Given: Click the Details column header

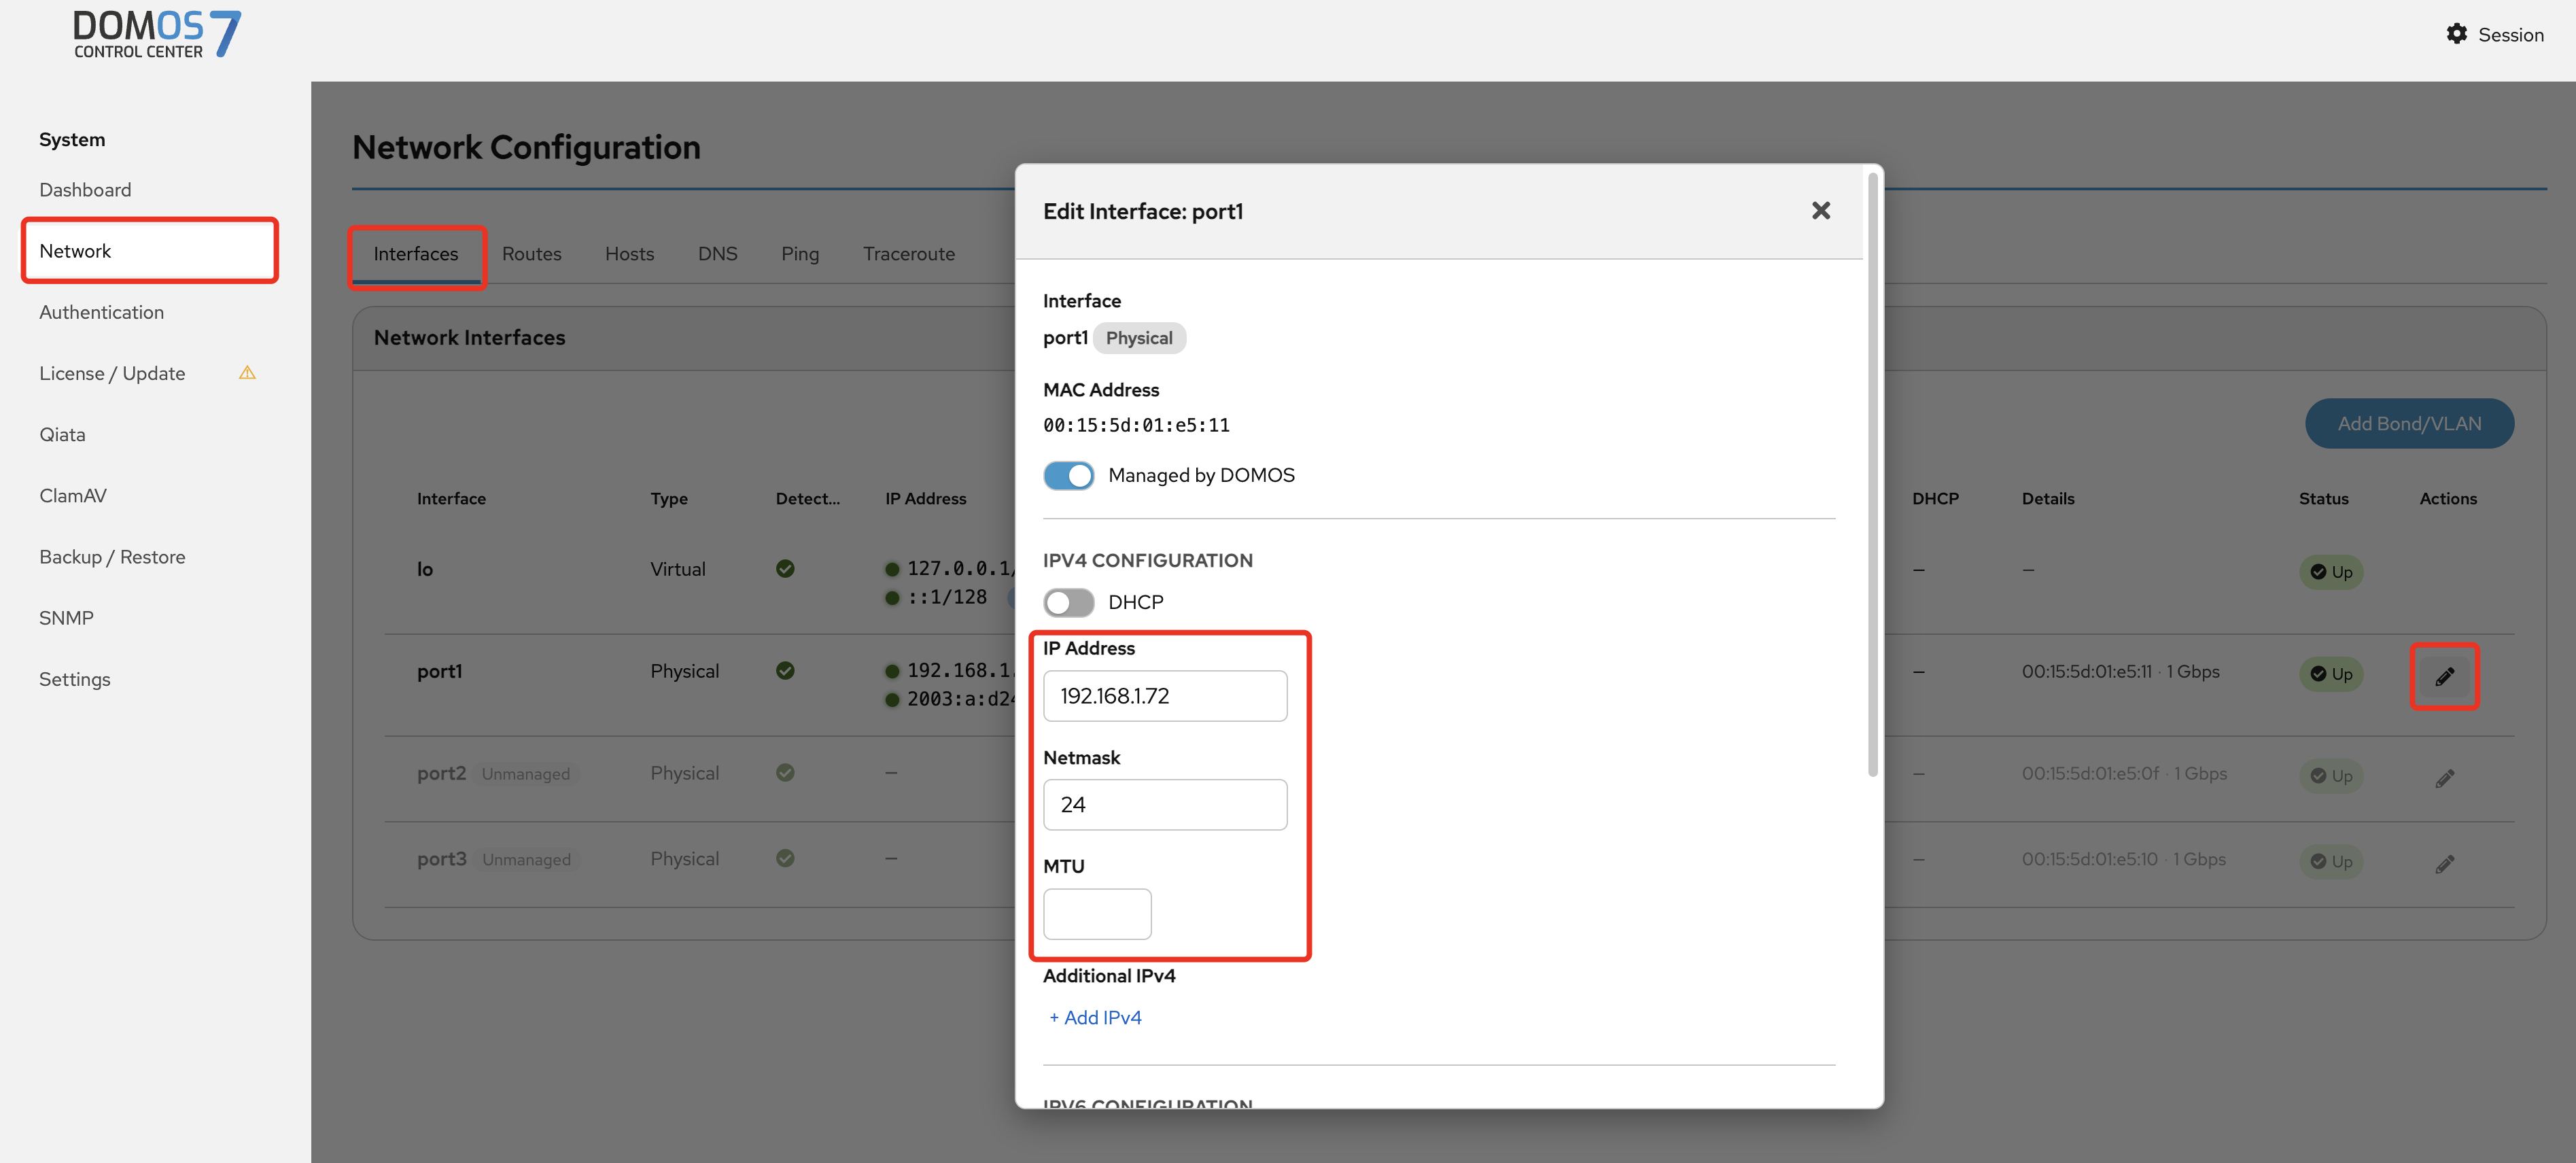Looking at the screenshot, I should [2047, 499].
